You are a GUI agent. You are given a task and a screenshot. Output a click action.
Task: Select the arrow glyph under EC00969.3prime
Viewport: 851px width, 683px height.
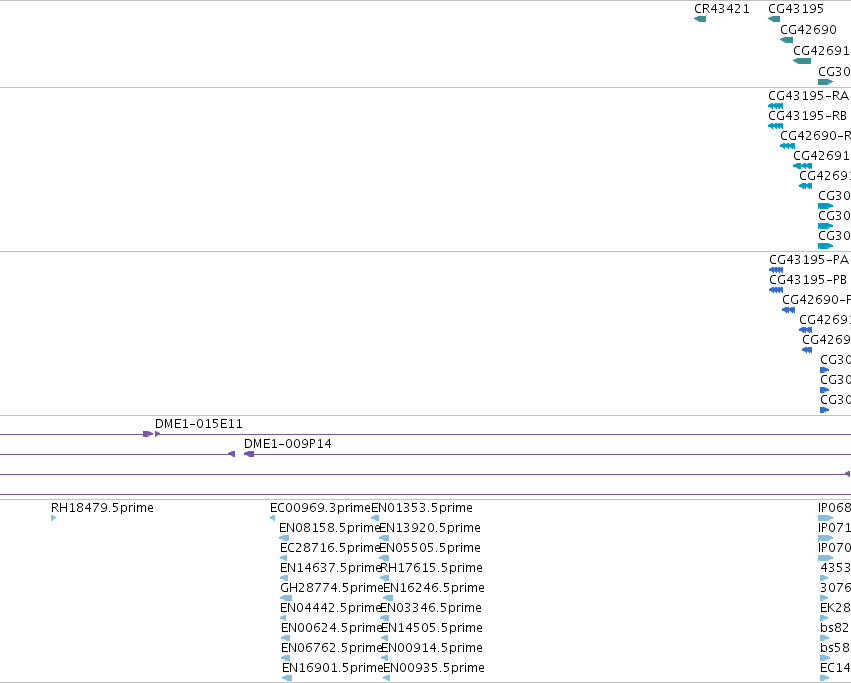(272, 518)
